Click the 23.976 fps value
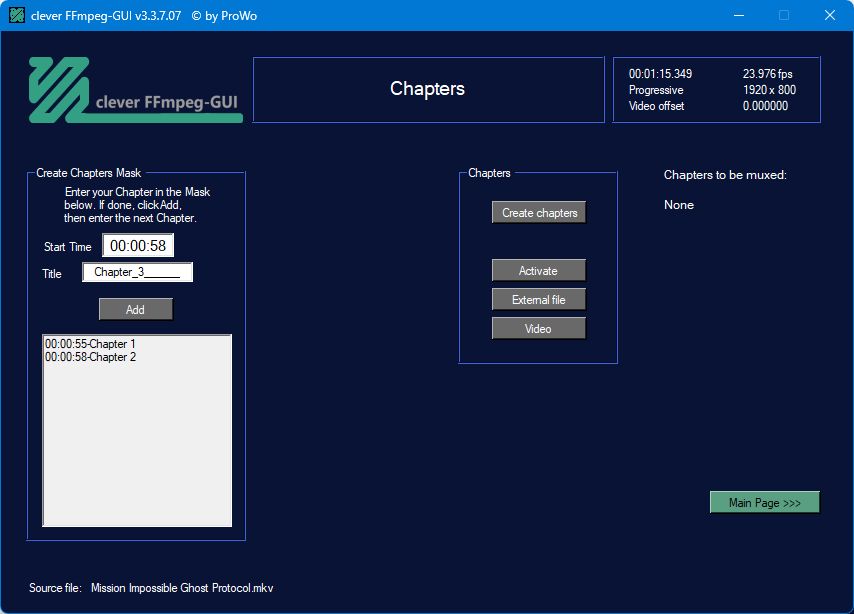 click(x=767, y=74)
